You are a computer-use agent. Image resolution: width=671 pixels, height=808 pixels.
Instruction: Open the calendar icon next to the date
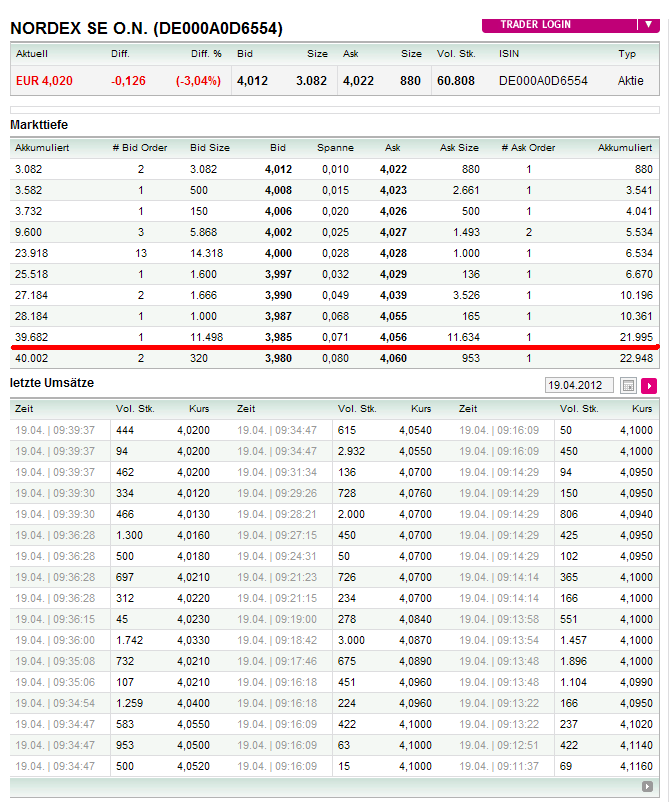628,385
